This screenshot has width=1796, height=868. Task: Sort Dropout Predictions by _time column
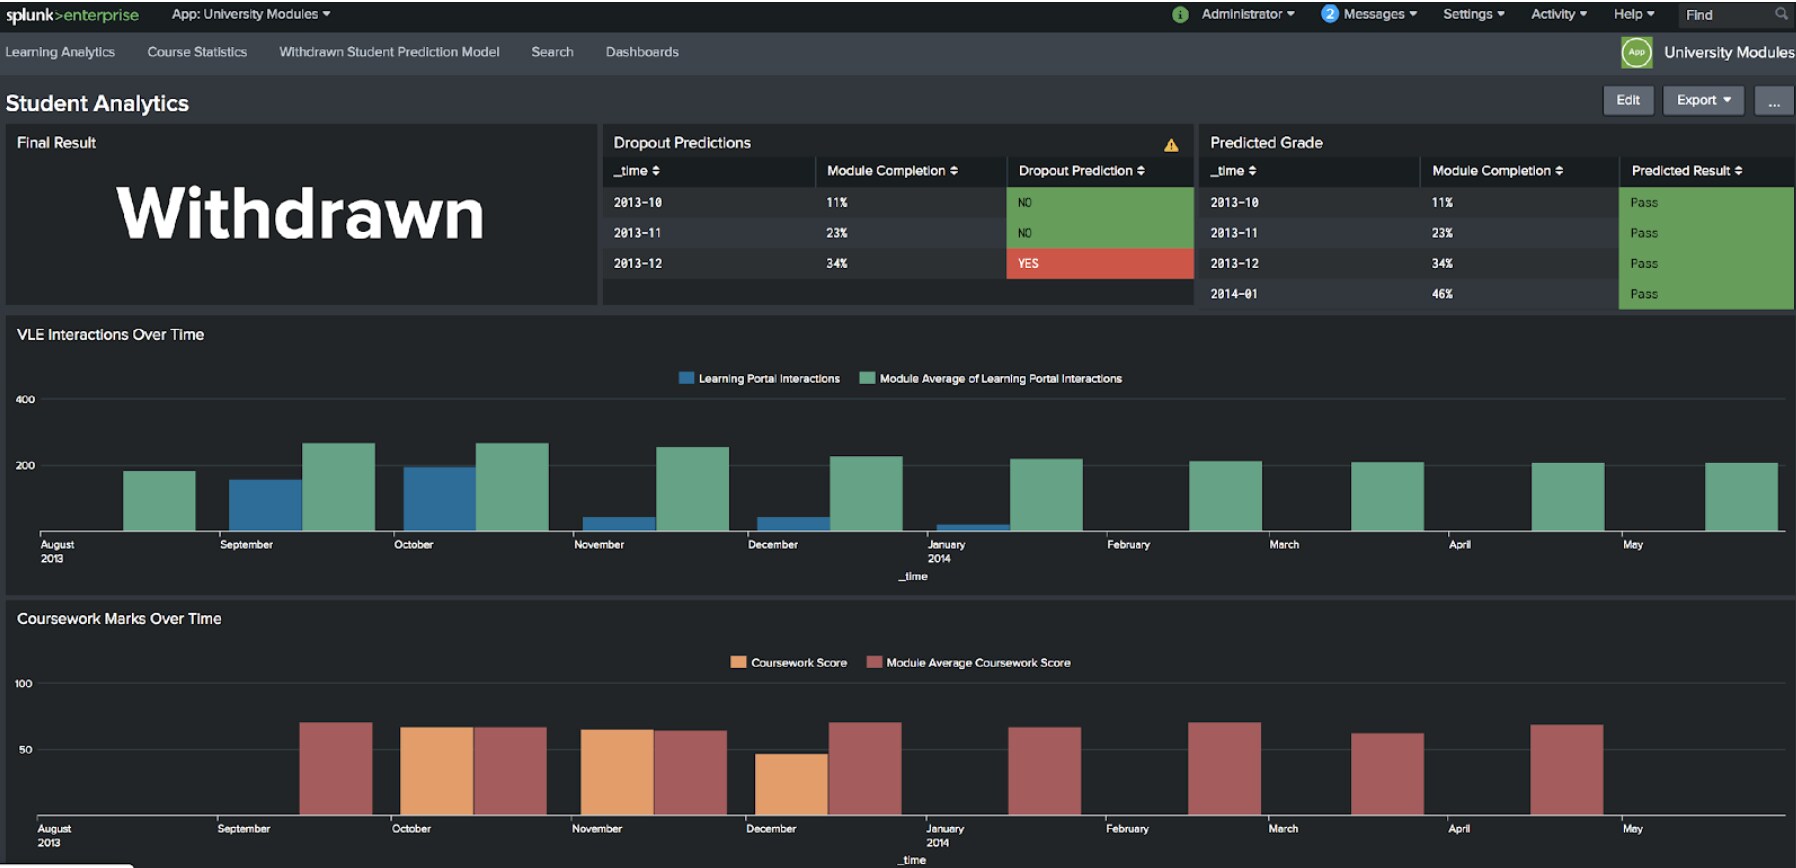[x=636, y=171]
